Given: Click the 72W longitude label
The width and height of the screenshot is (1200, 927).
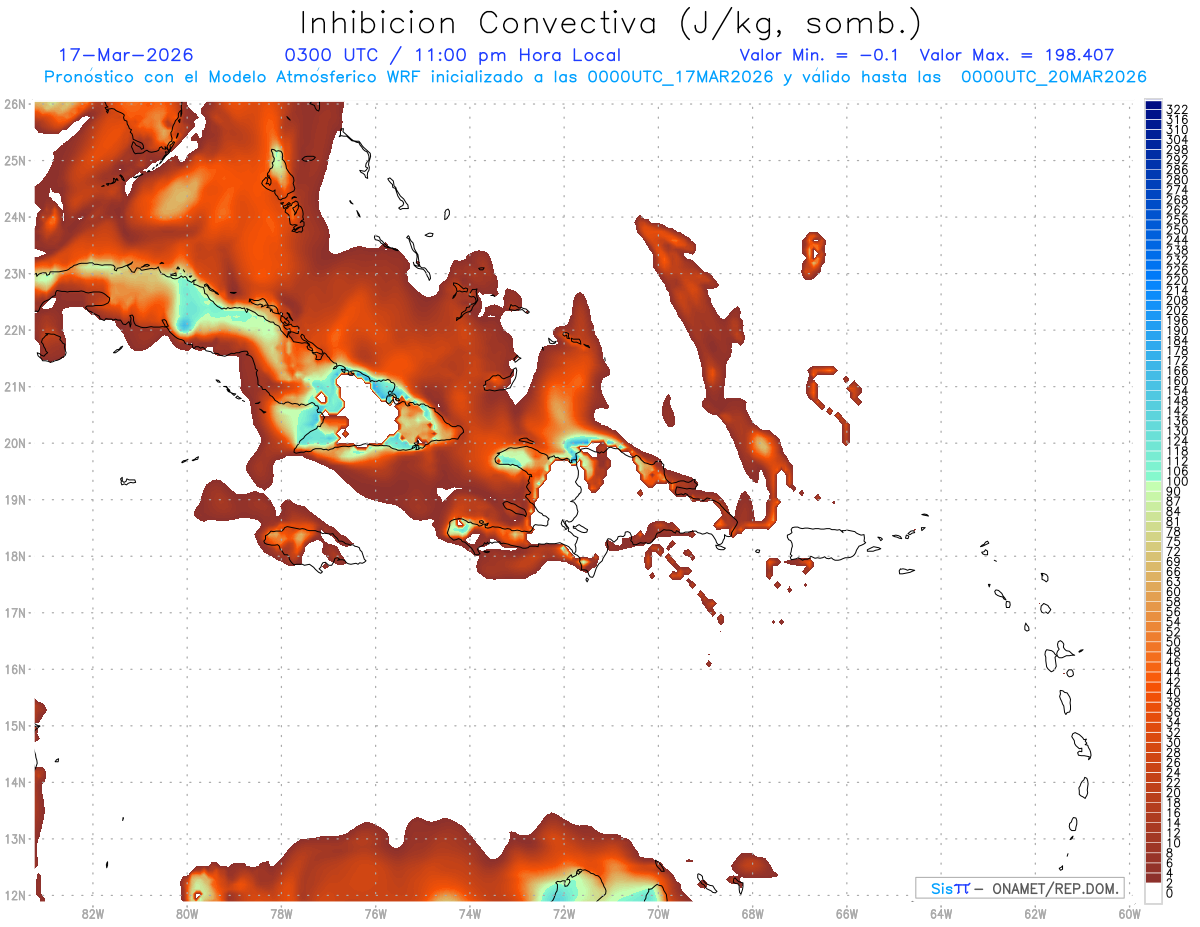Looking at the screenshot, I should [564, 913].
